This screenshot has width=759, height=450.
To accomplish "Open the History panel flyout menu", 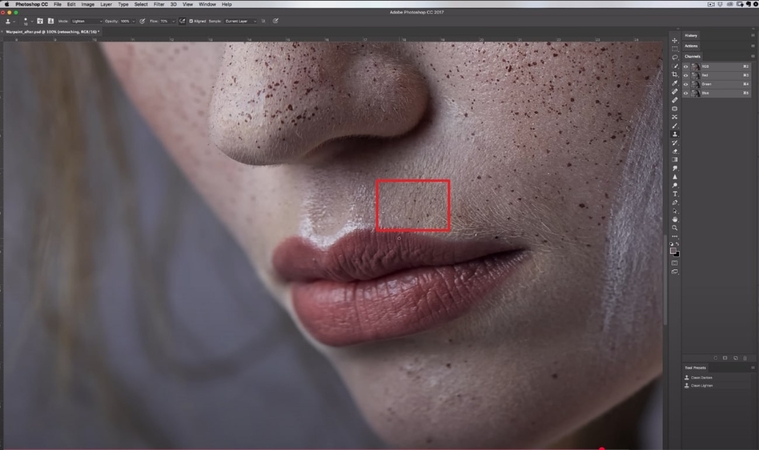I will point(753,35).
